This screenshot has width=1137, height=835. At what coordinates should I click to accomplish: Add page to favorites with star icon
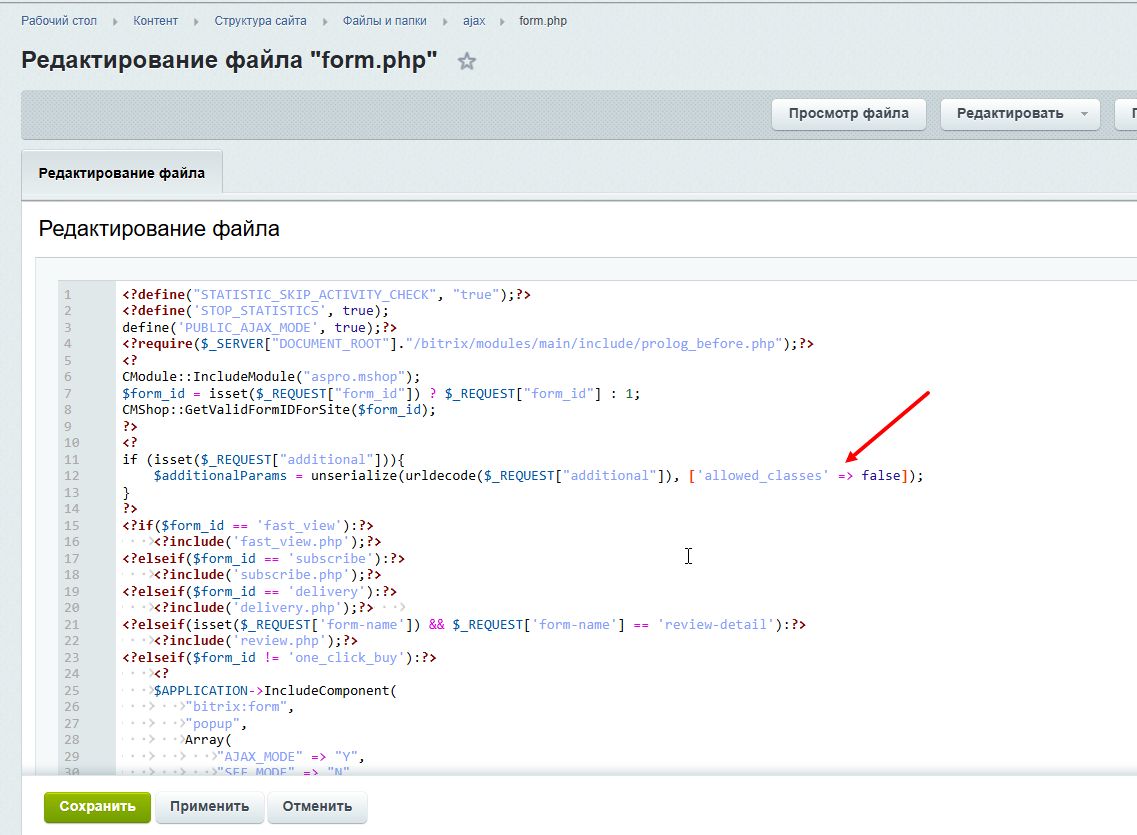[466, 62]
